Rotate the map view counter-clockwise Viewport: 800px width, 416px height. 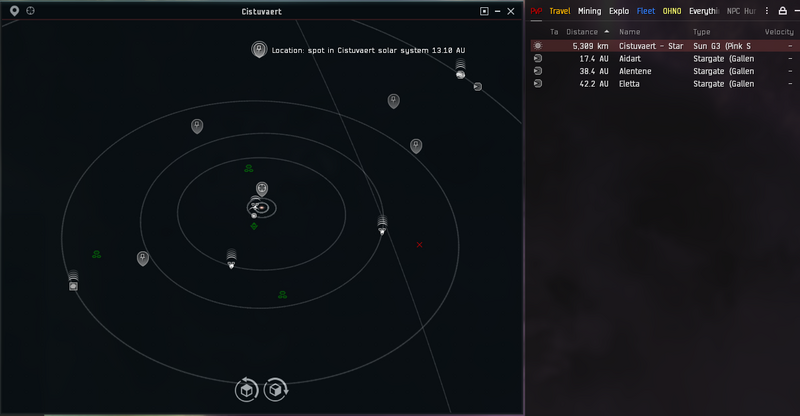[x=246, y=390]
